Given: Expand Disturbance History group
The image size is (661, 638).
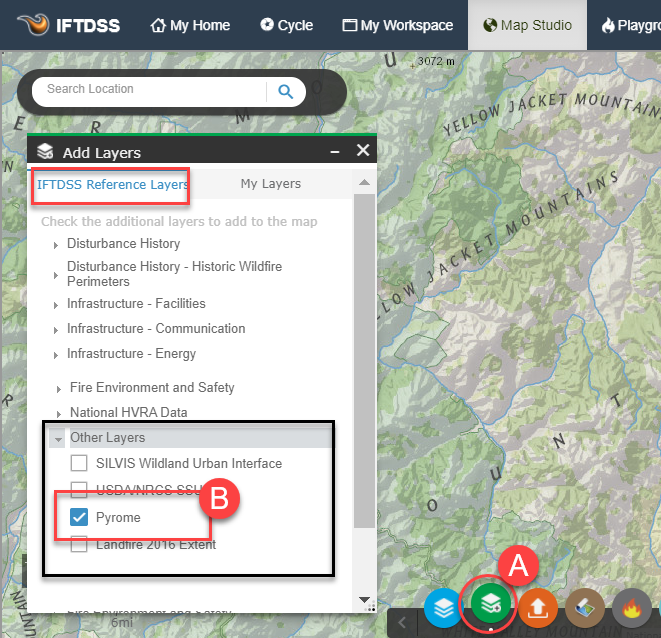Looking at the screenshot, I should coord(56,245).
